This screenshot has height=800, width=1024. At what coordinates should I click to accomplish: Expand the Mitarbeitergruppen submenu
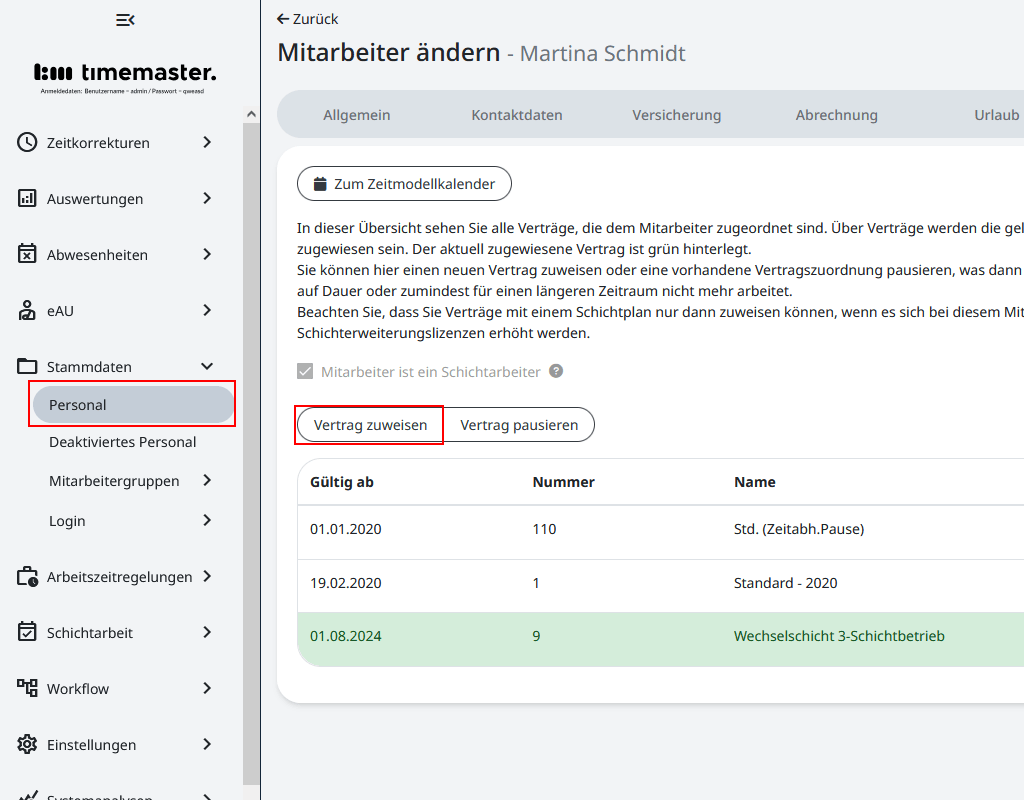click(x=207, y=481)
